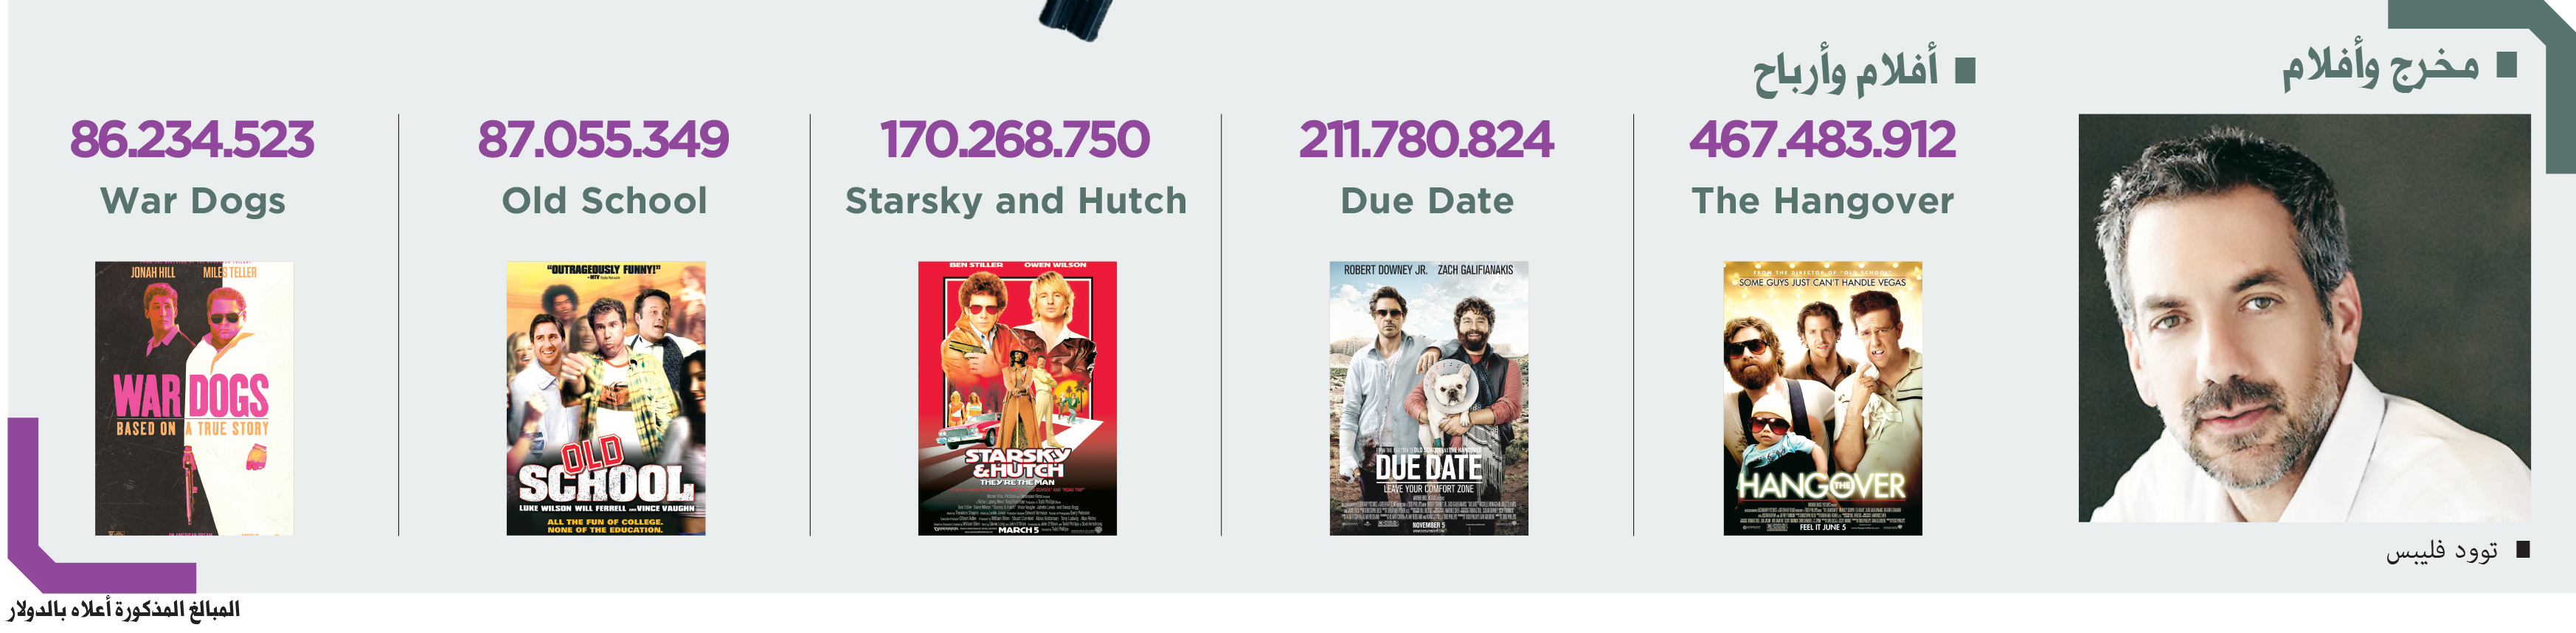Click The Hangover movie poster
Viewport: 2576px width, 633px height.
tap(1822, 398)
